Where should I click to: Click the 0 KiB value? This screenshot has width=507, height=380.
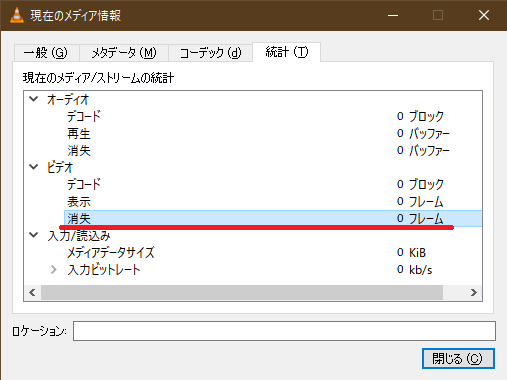coord(411,252)
